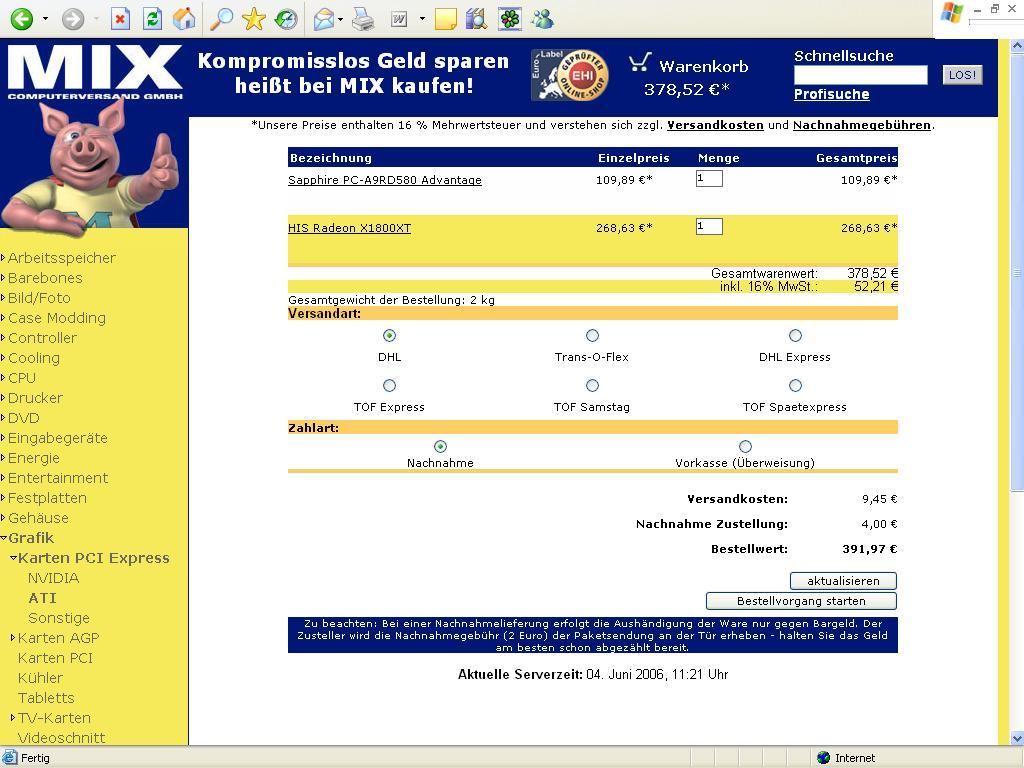Expand the Karten AGP subcategory
Viewport: 1024px width, 768px height.
click(x=13, y=638)
